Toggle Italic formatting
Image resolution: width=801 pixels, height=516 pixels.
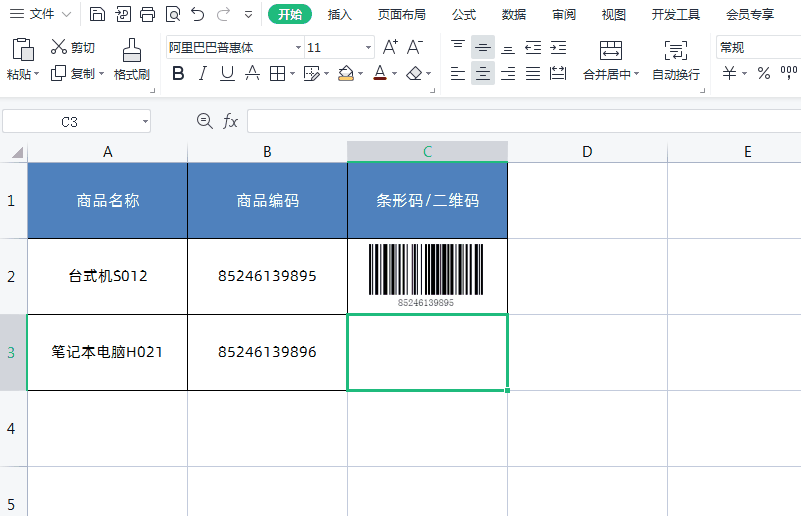(203, 74)
